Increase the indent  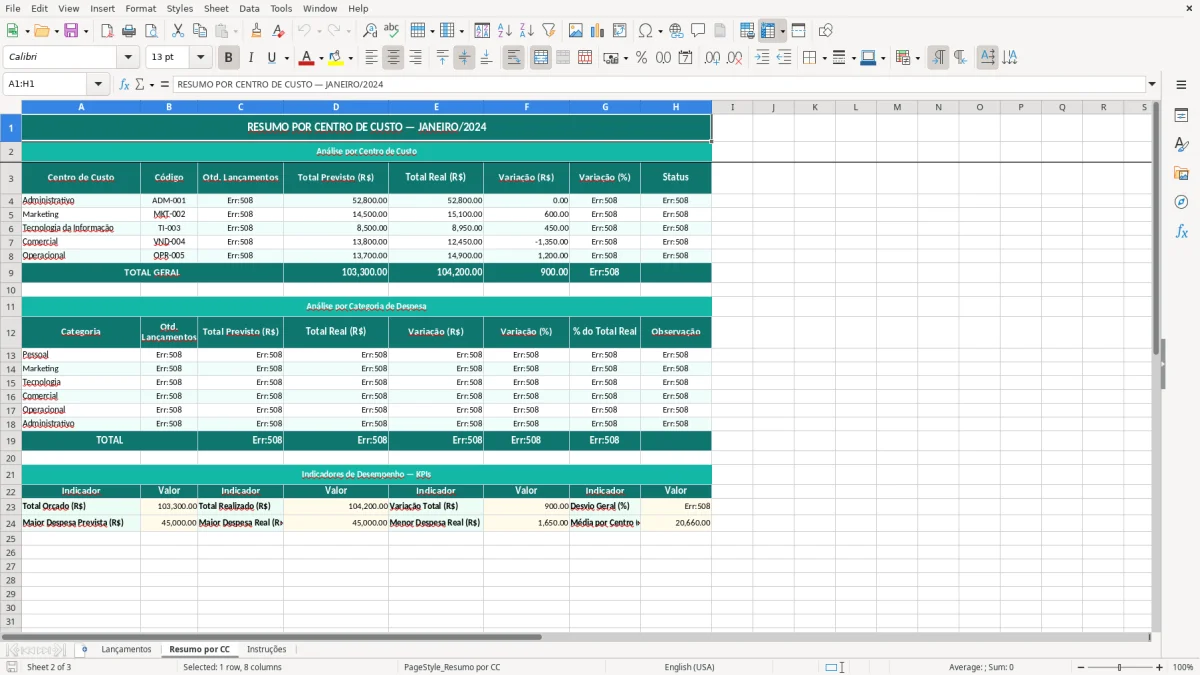click(763, 58)
